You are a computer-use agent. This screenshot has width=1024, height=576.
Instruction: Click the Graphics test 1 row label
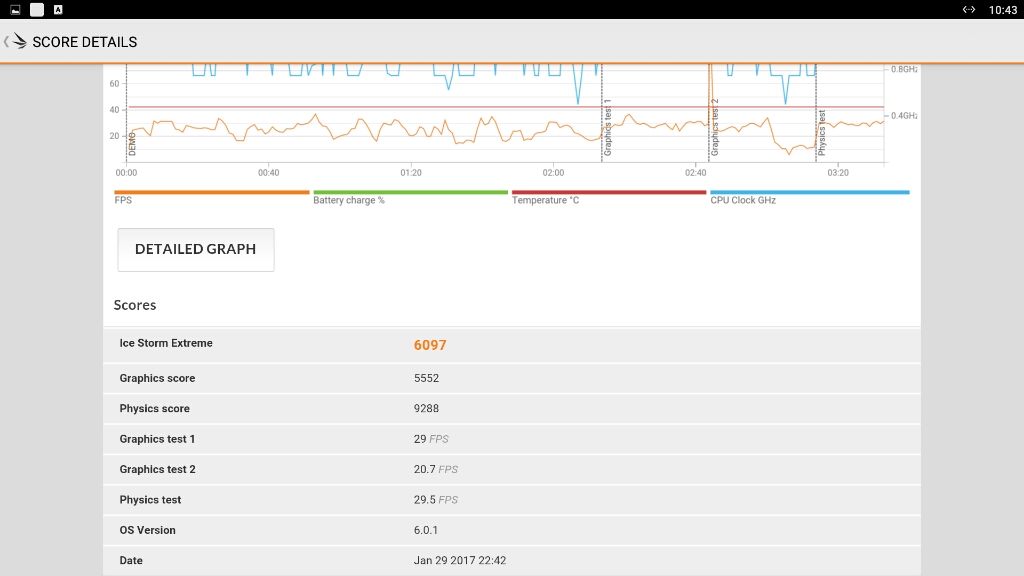[x=157, y=439]
